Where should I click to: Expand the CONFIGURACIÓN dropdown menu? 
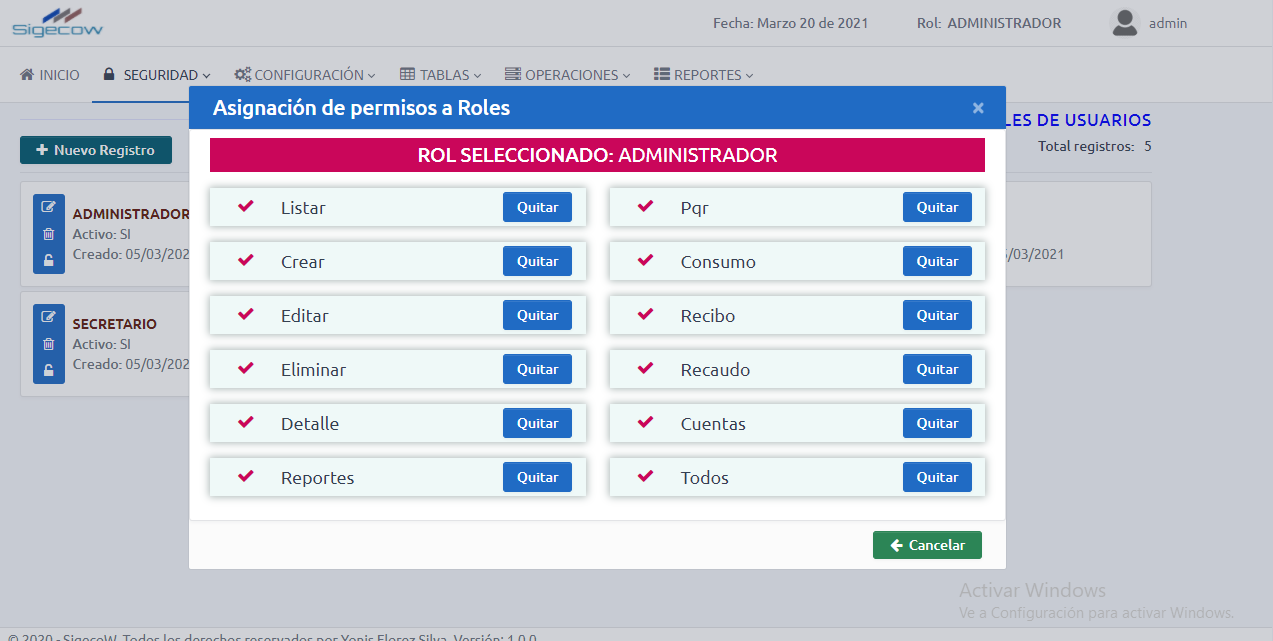click(305, 75)
